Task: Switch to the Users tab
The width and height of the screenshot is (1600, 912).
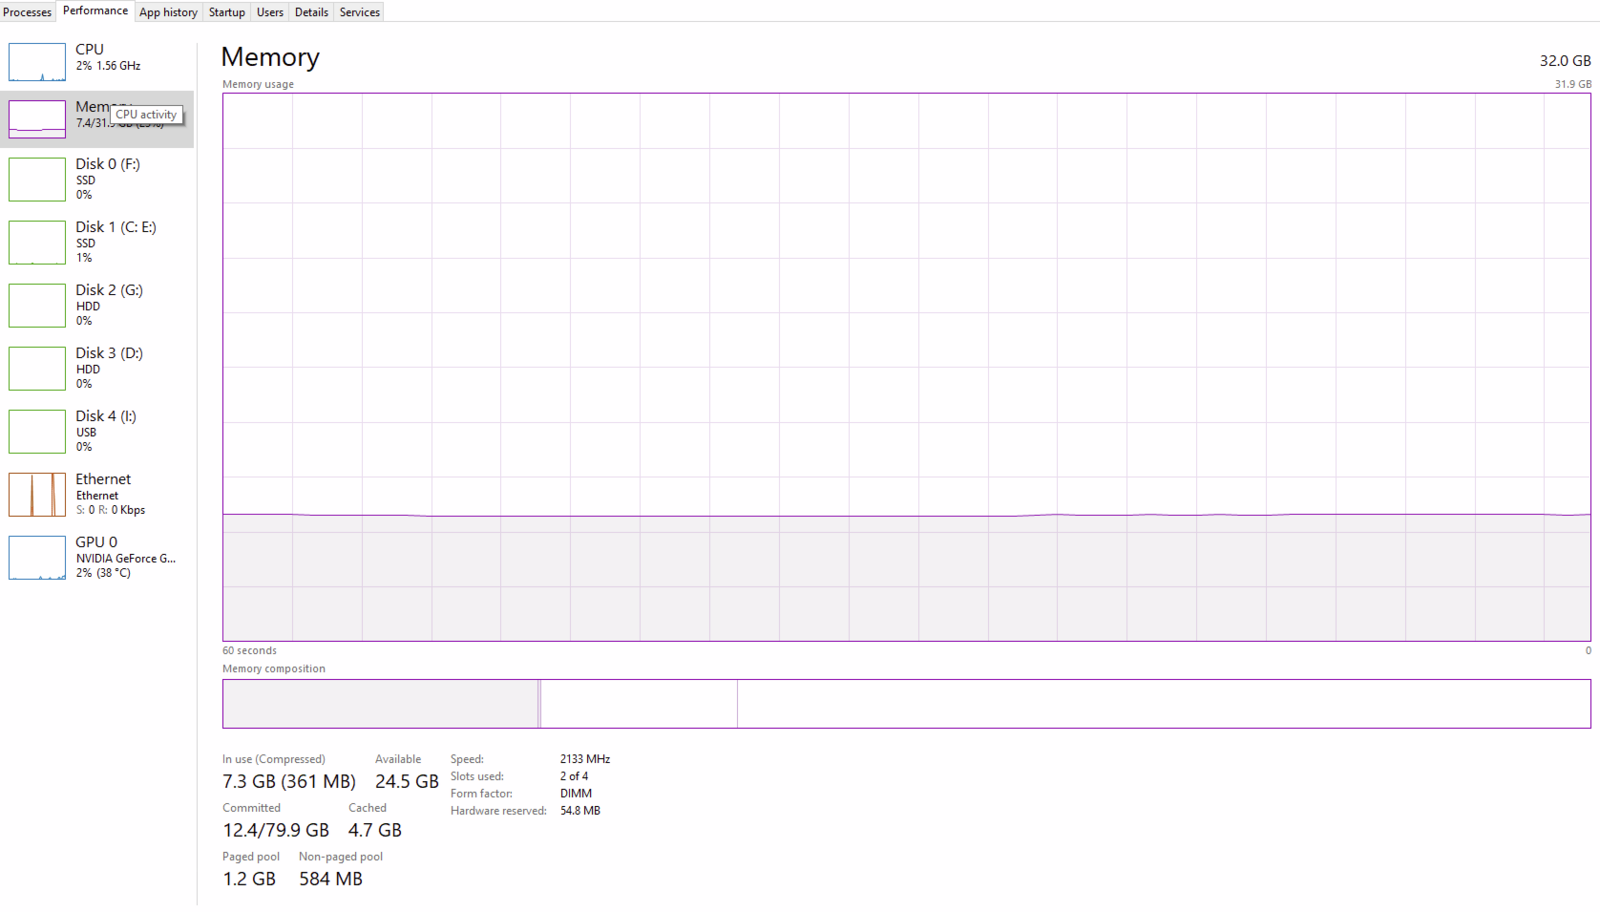Action: point(270,12)
